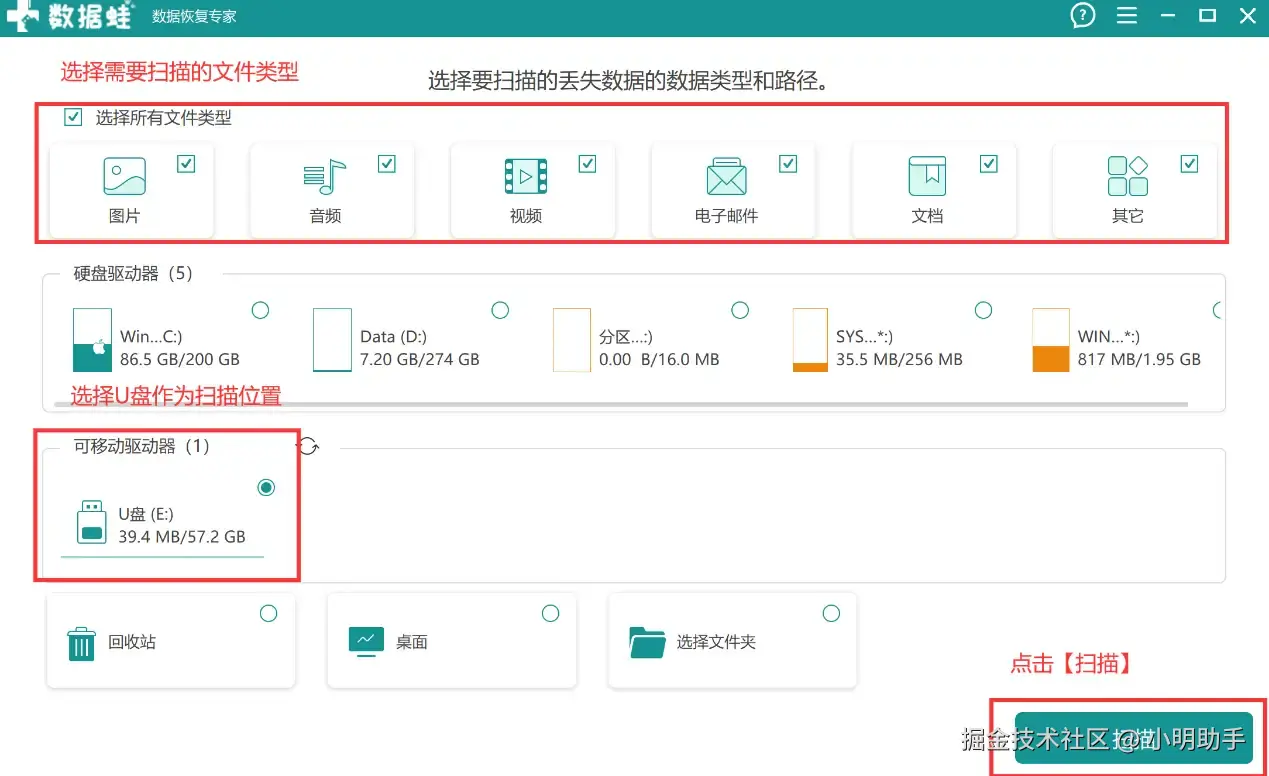The width and height of the screenshot is (1269, 776).
Task: Click the U盘 (E:) USB drive icon
Action: pyautogui.click(x=92, y=522)
